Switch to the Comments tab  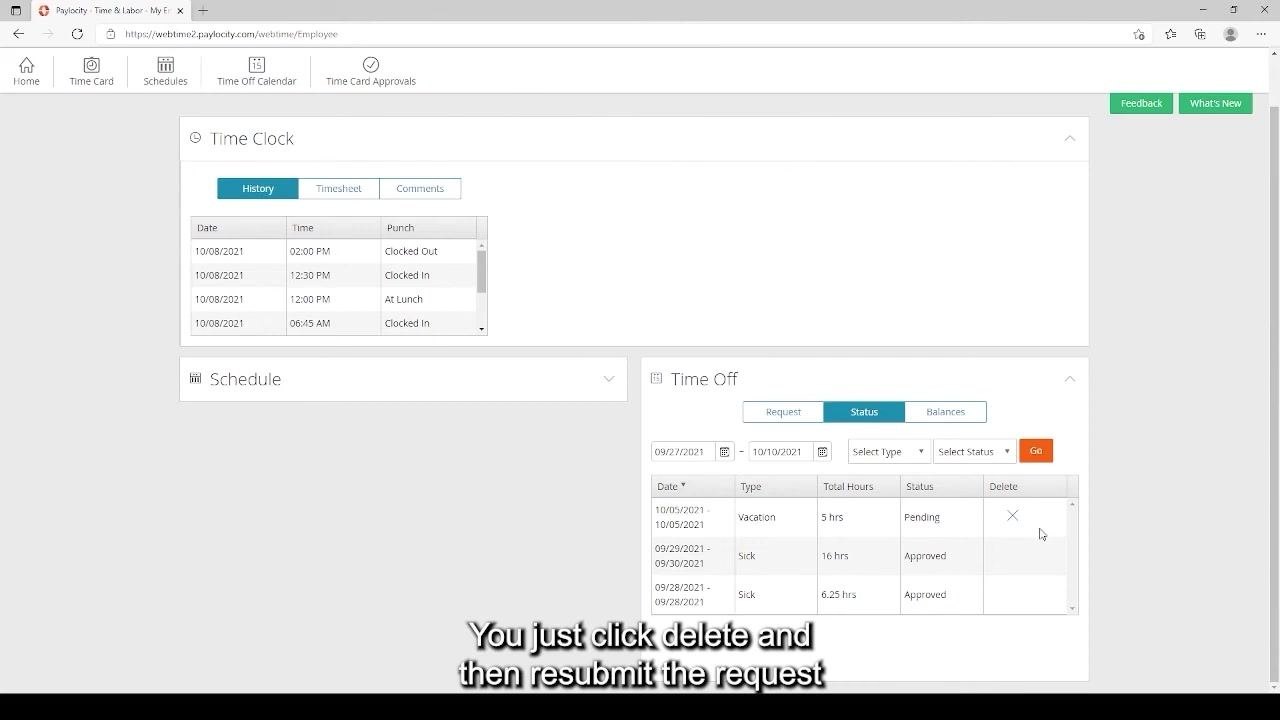pyautogui.click(x=420, y=188)
